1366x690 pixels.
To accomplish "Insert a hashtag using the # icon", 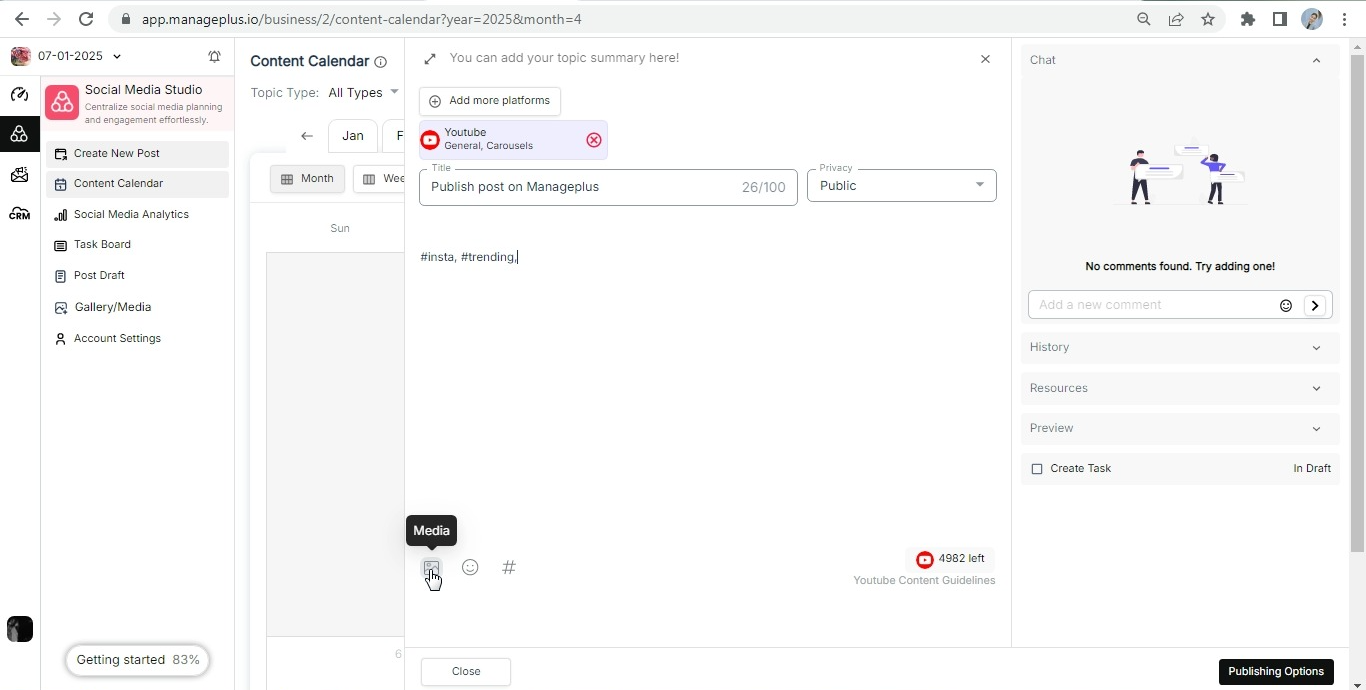I will [509, 567].
